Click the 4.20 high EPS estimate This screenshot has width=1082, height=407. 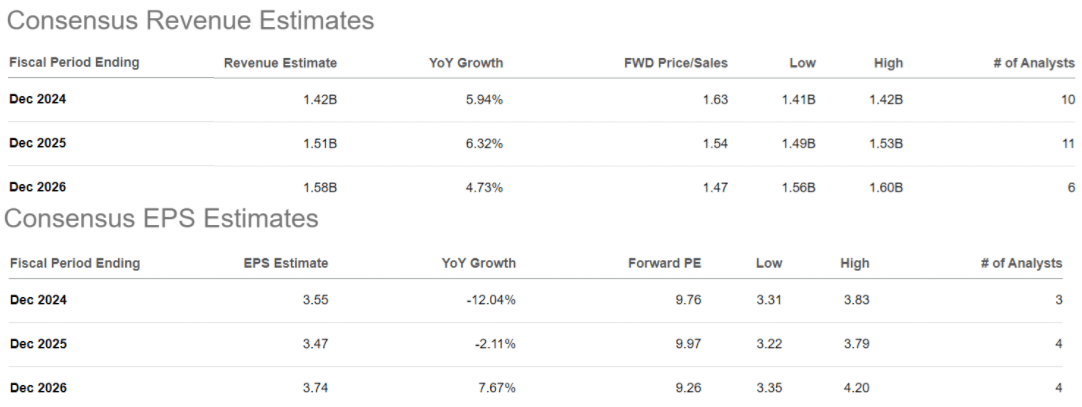(x=855, y=387)
